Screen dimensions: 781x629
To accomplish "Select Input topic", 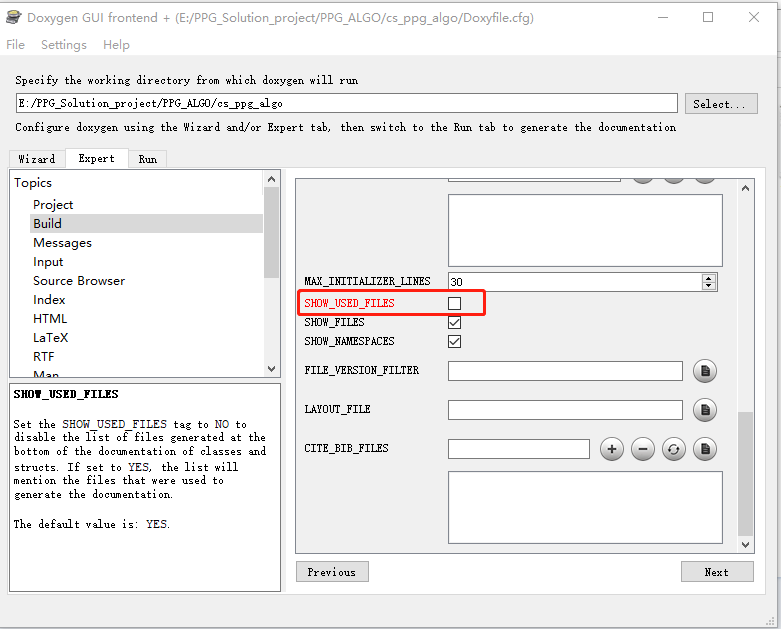I will 48,261.
